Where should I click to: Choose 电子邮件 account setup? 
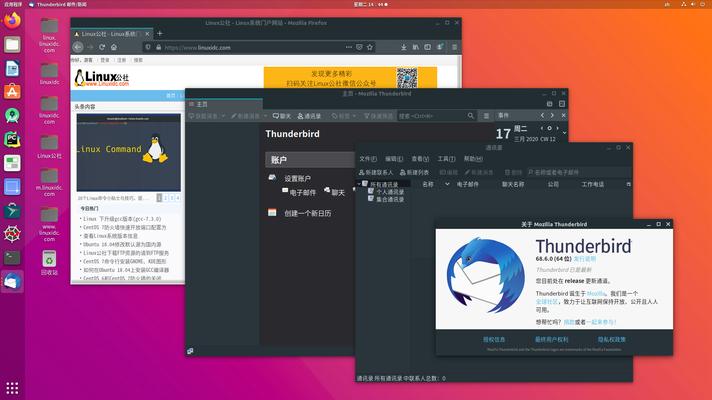point(299,193)
